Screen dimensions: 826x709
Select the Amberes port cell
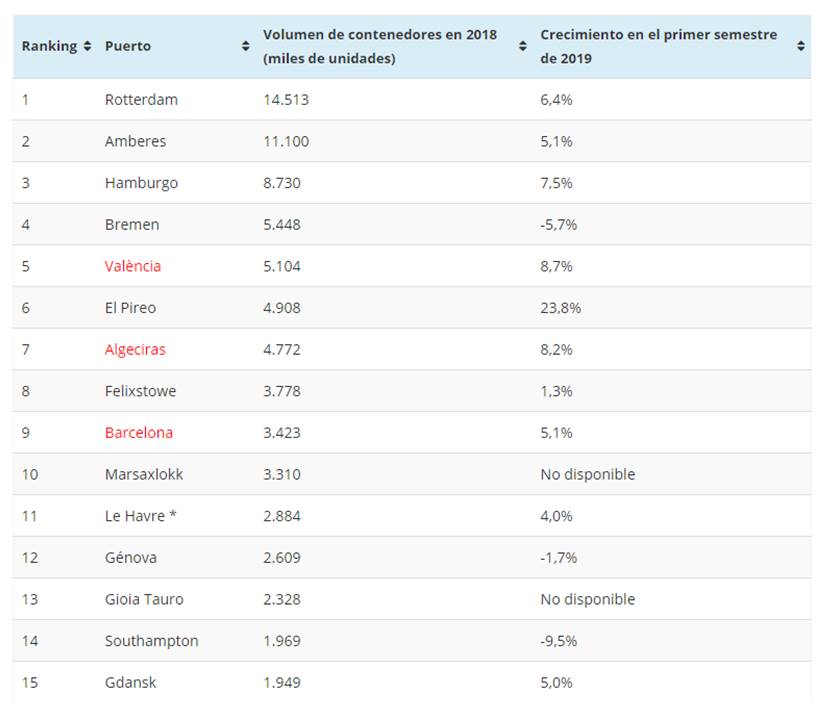point(136,142)
